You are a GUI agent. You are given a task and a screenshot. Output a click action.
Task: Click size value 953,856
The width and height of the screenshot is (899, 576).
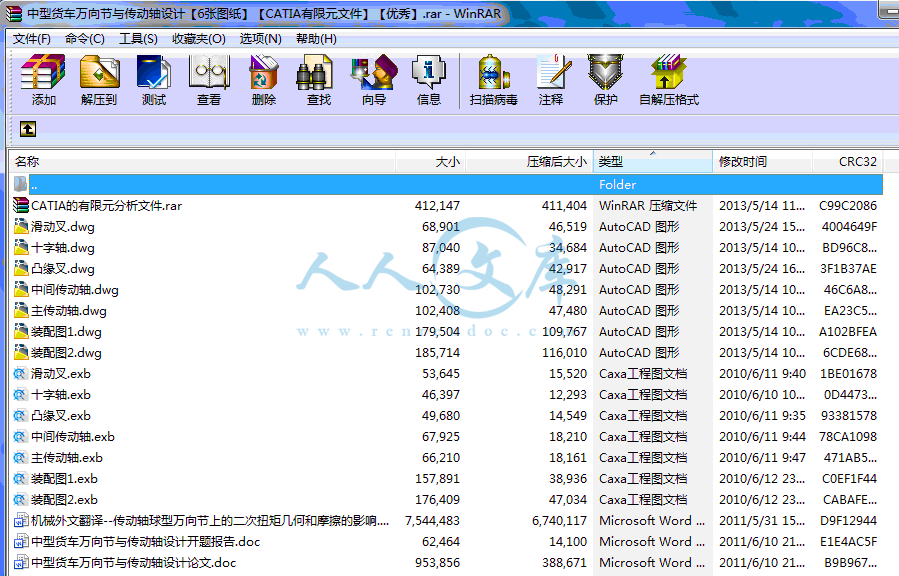click(437, 563)
